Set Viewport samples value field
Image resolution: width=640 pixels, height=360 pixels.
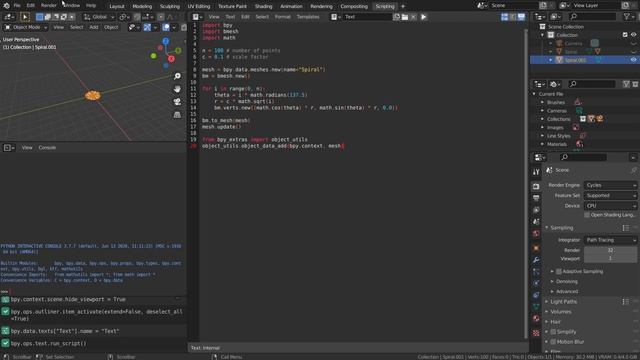pos(610,258)
